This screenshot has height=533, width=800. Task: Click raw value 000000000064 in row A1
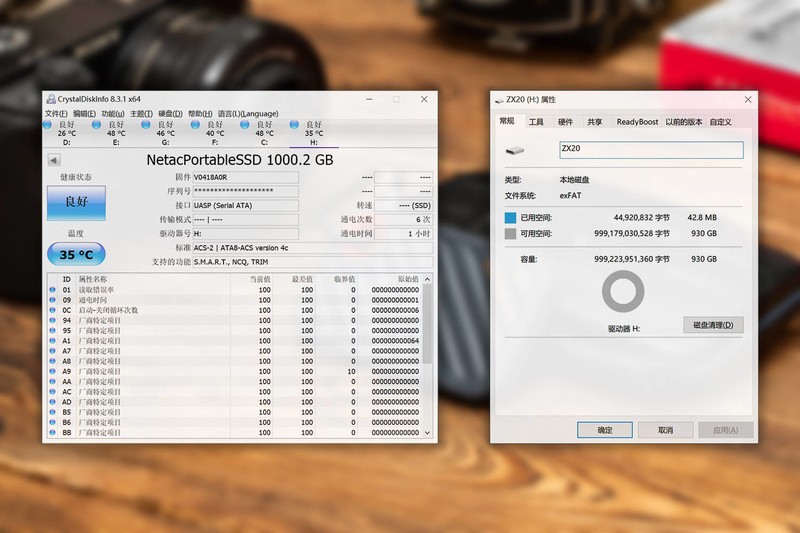tap(395, 341)
